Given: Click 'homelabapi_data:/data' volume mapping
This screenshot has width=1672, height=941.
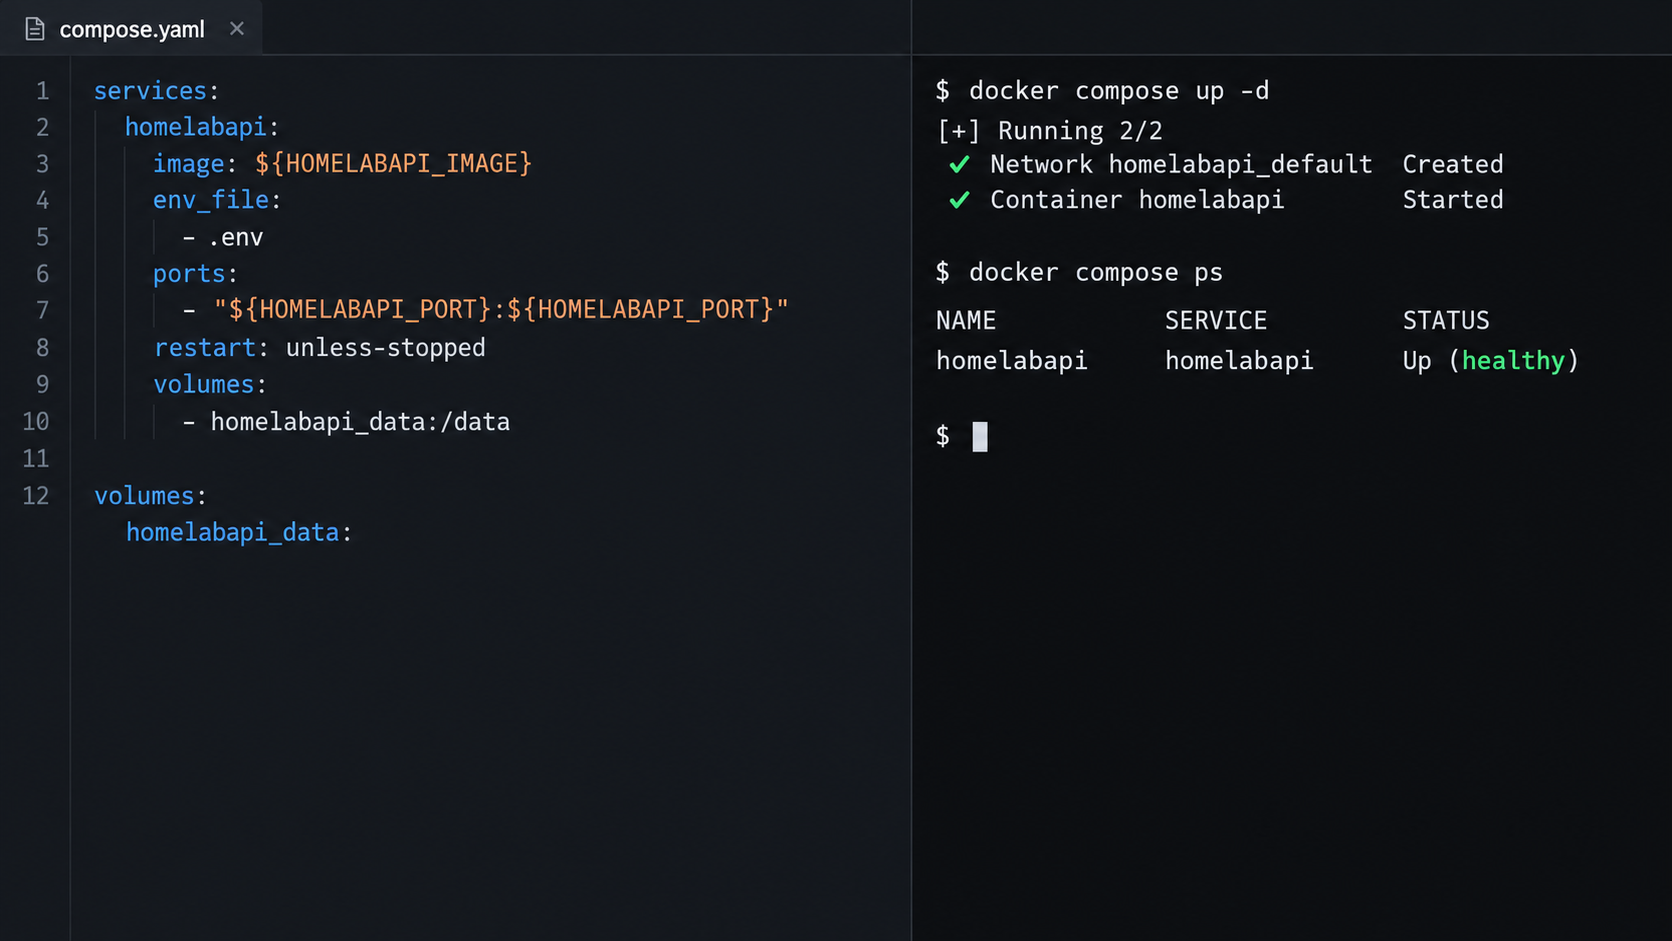Looking at the screenshot, I should click(360, 422).
